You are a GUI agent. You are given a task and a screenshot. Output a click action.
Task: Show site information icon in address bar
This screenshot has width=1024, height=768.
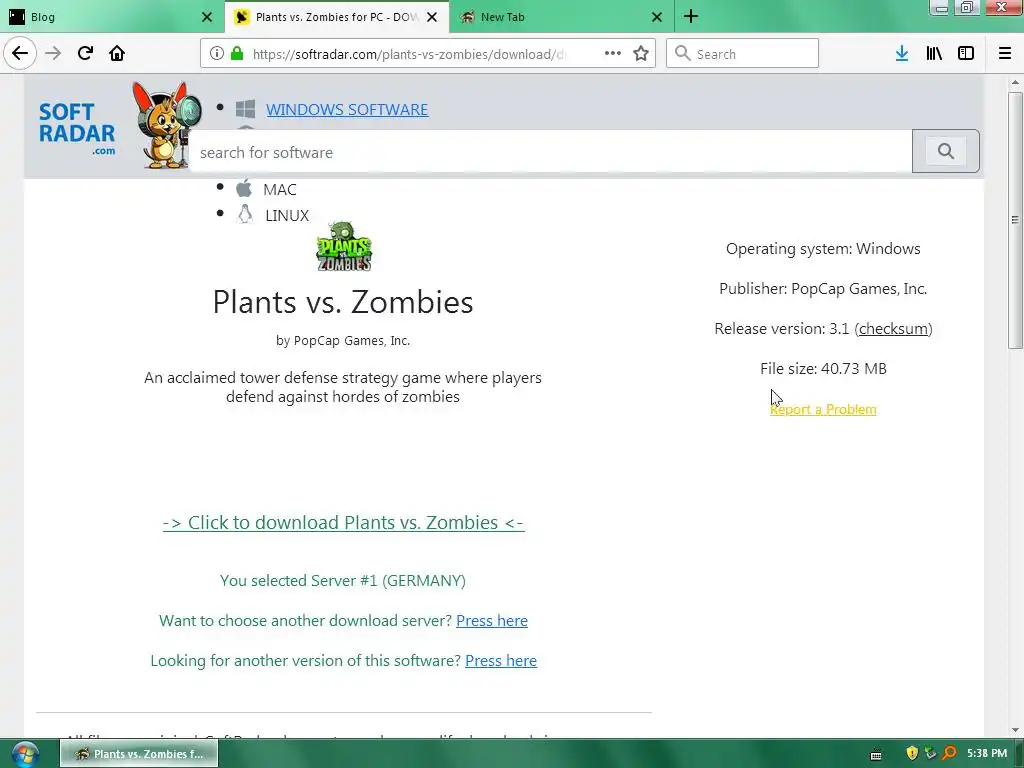point(217,54)
